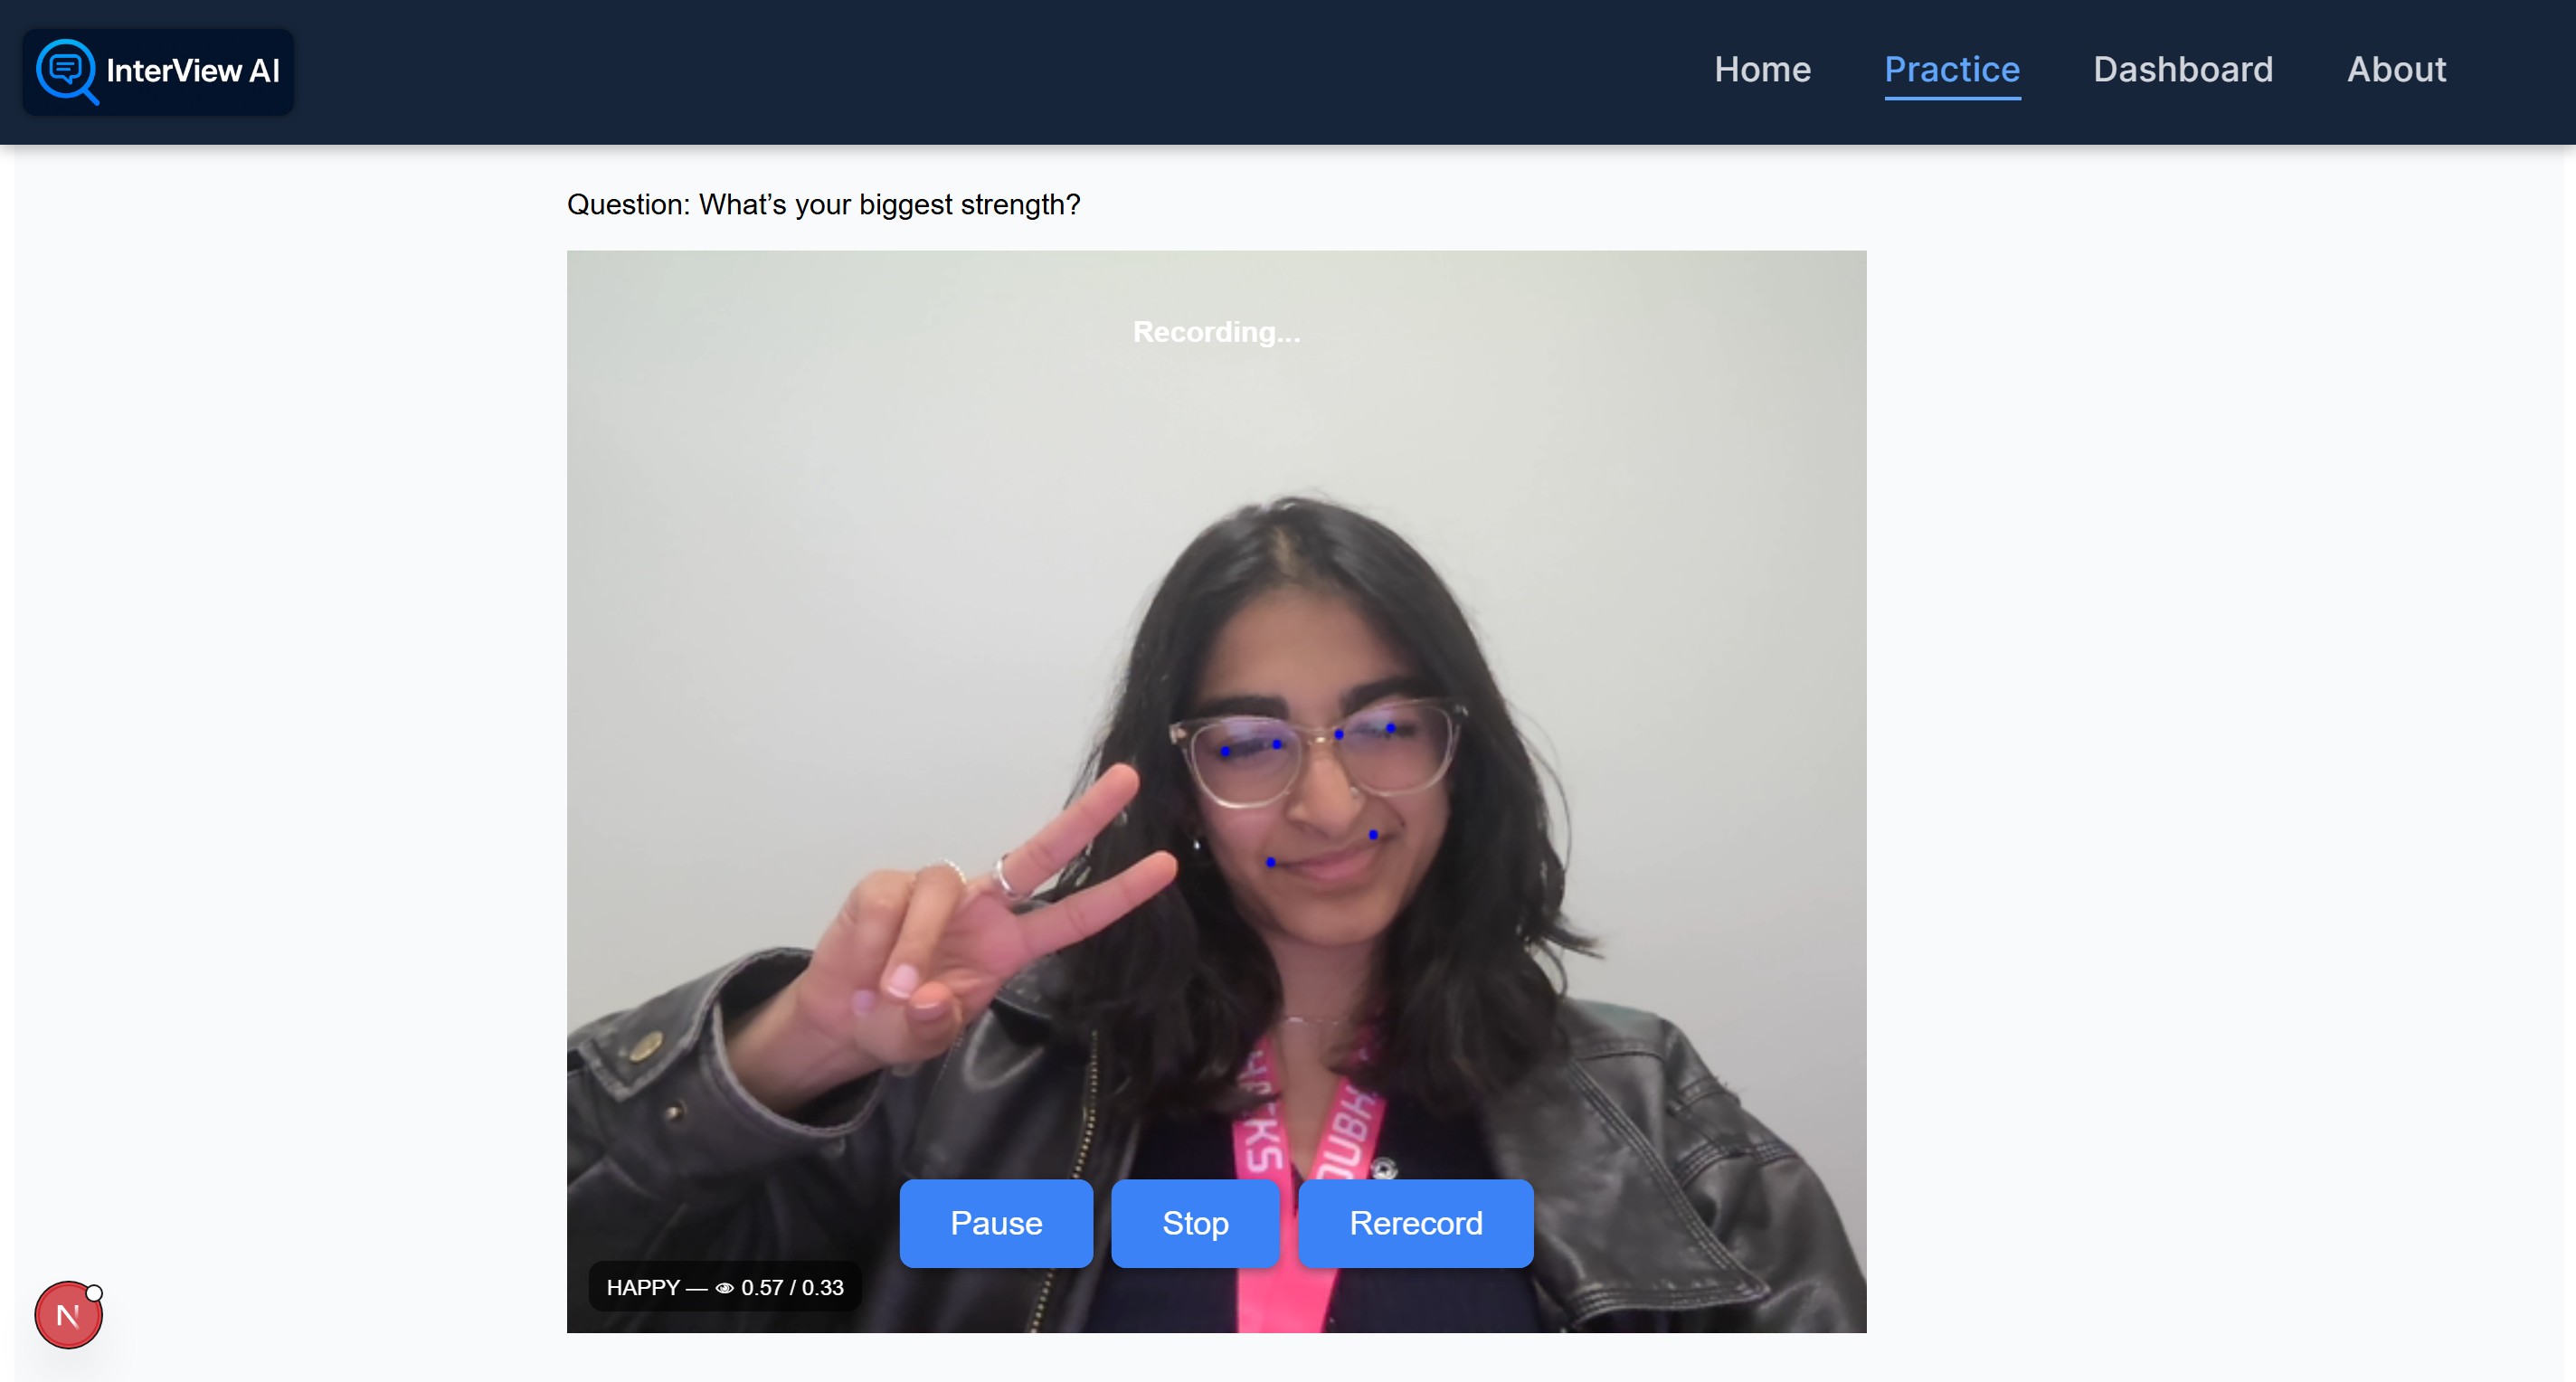Image resolution: width=2576 pixels, height=1382 pixels.
Task: Click the gaze score 0.57 / 0.33 text
Action: pyautogui.click(x=792, y=1288)
